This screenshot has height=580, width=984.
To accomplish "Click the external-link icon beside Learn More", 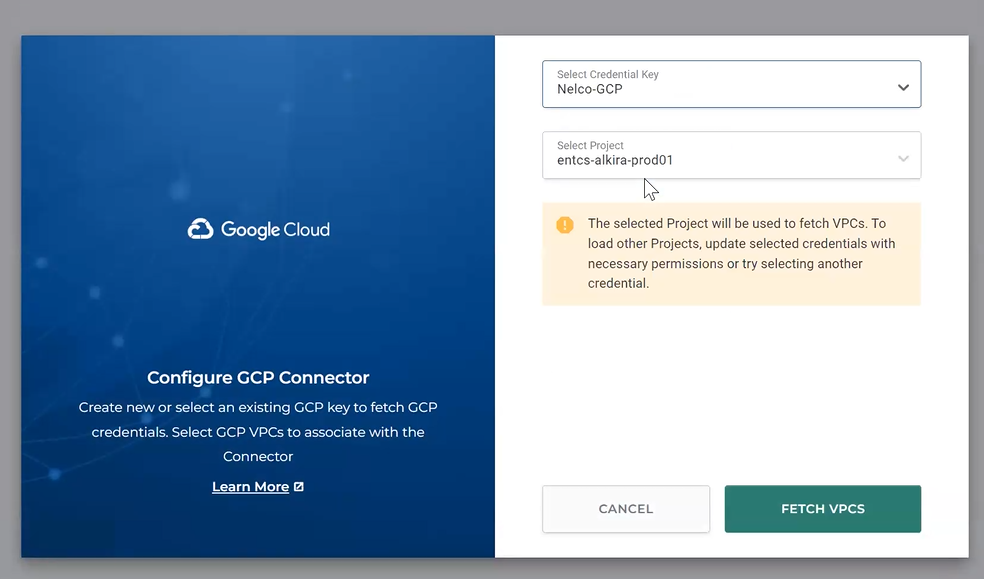I will 299,487.
